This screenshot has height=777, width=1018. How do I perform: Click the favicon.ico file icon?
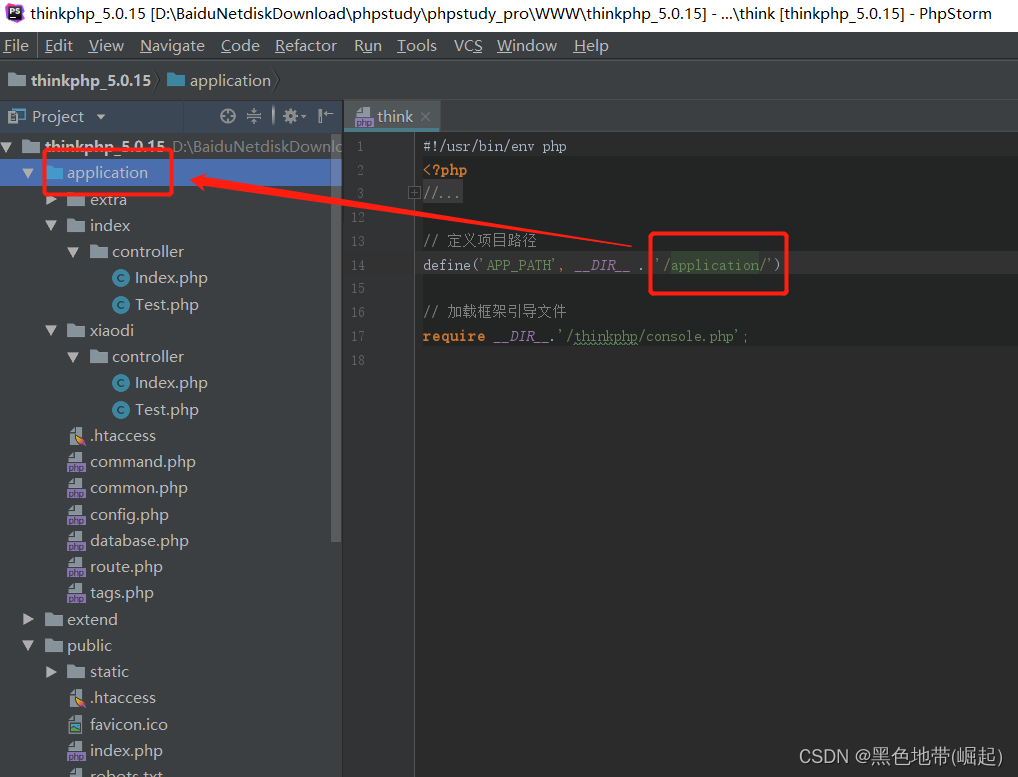click(x=77, y=724)
